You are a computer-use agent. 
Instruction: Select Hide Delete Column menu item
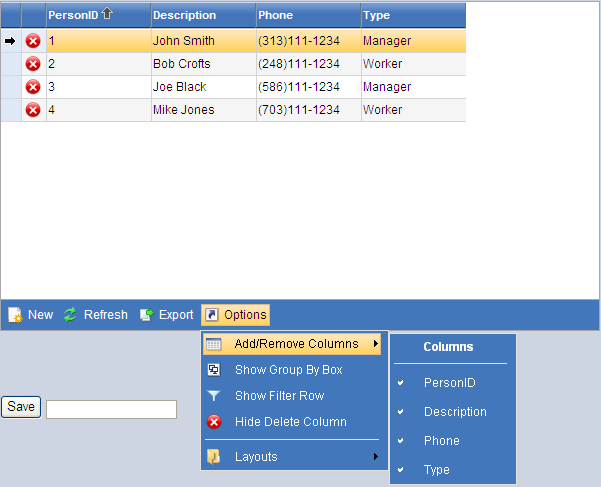[290, 422]
